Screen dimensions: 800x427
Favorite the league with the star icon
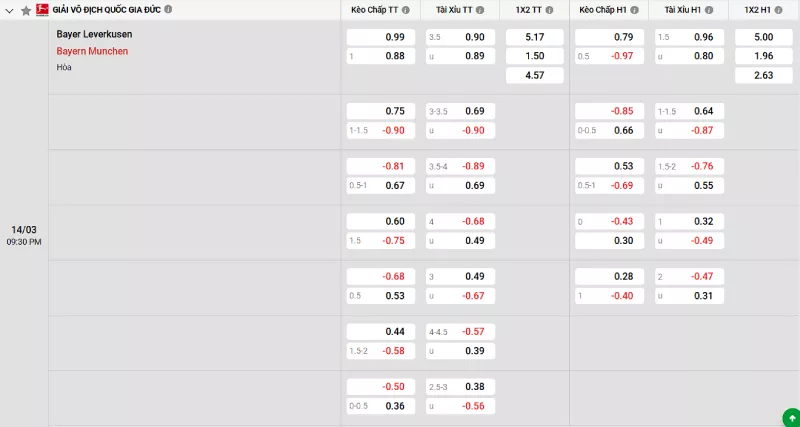[x=26, y=10]
